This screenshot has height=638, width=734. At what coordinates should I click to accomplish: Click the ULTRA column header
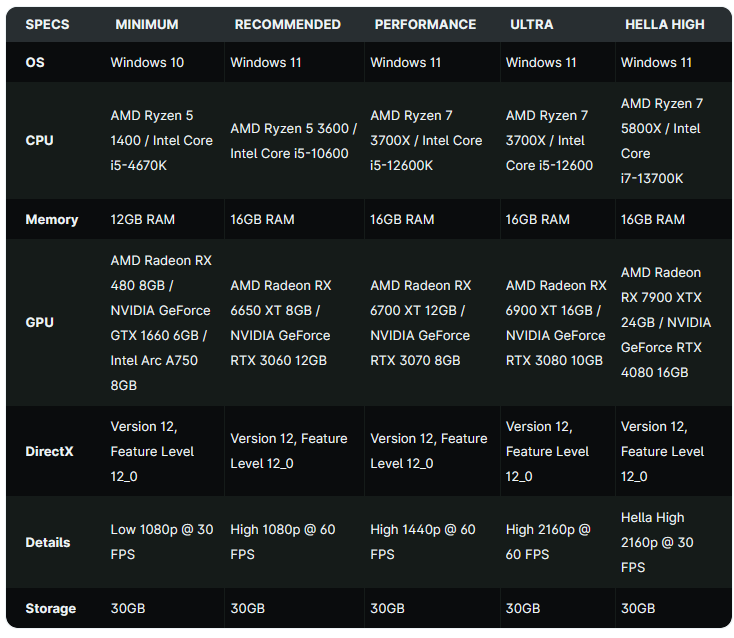coord(531,24)
